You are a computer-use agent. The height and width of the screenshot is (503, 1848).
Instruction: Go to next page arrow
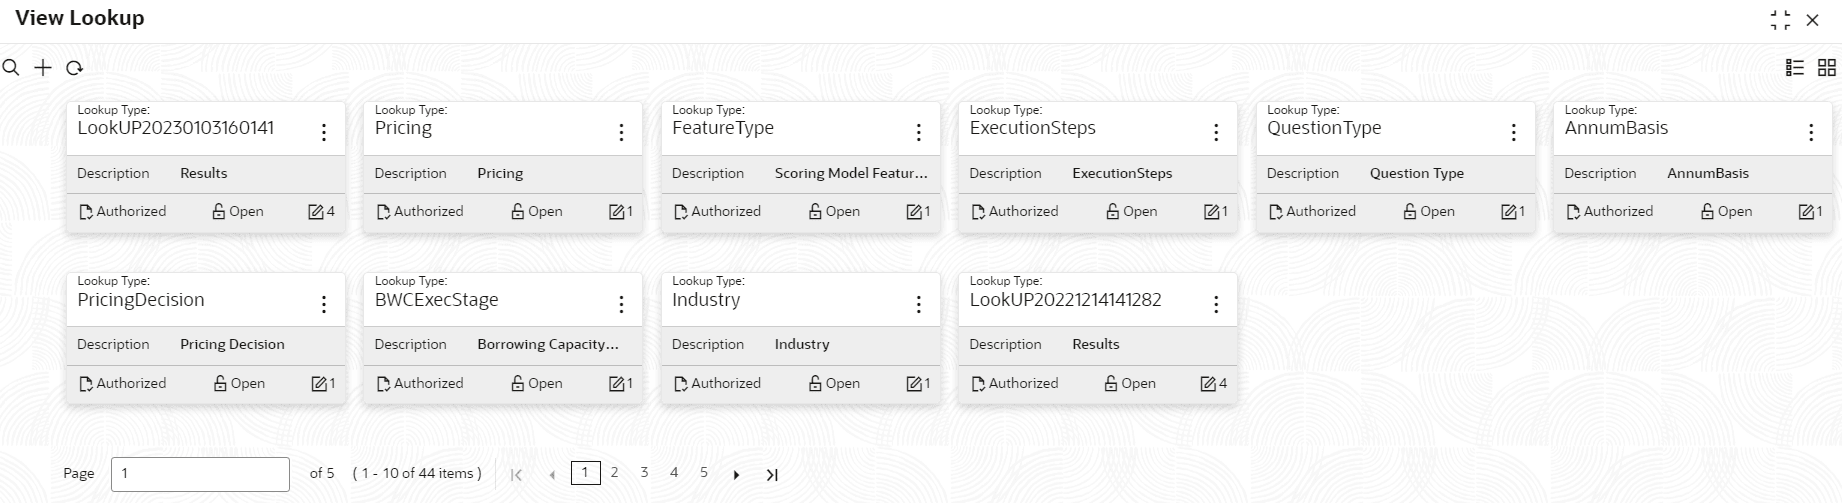(736, 475)
